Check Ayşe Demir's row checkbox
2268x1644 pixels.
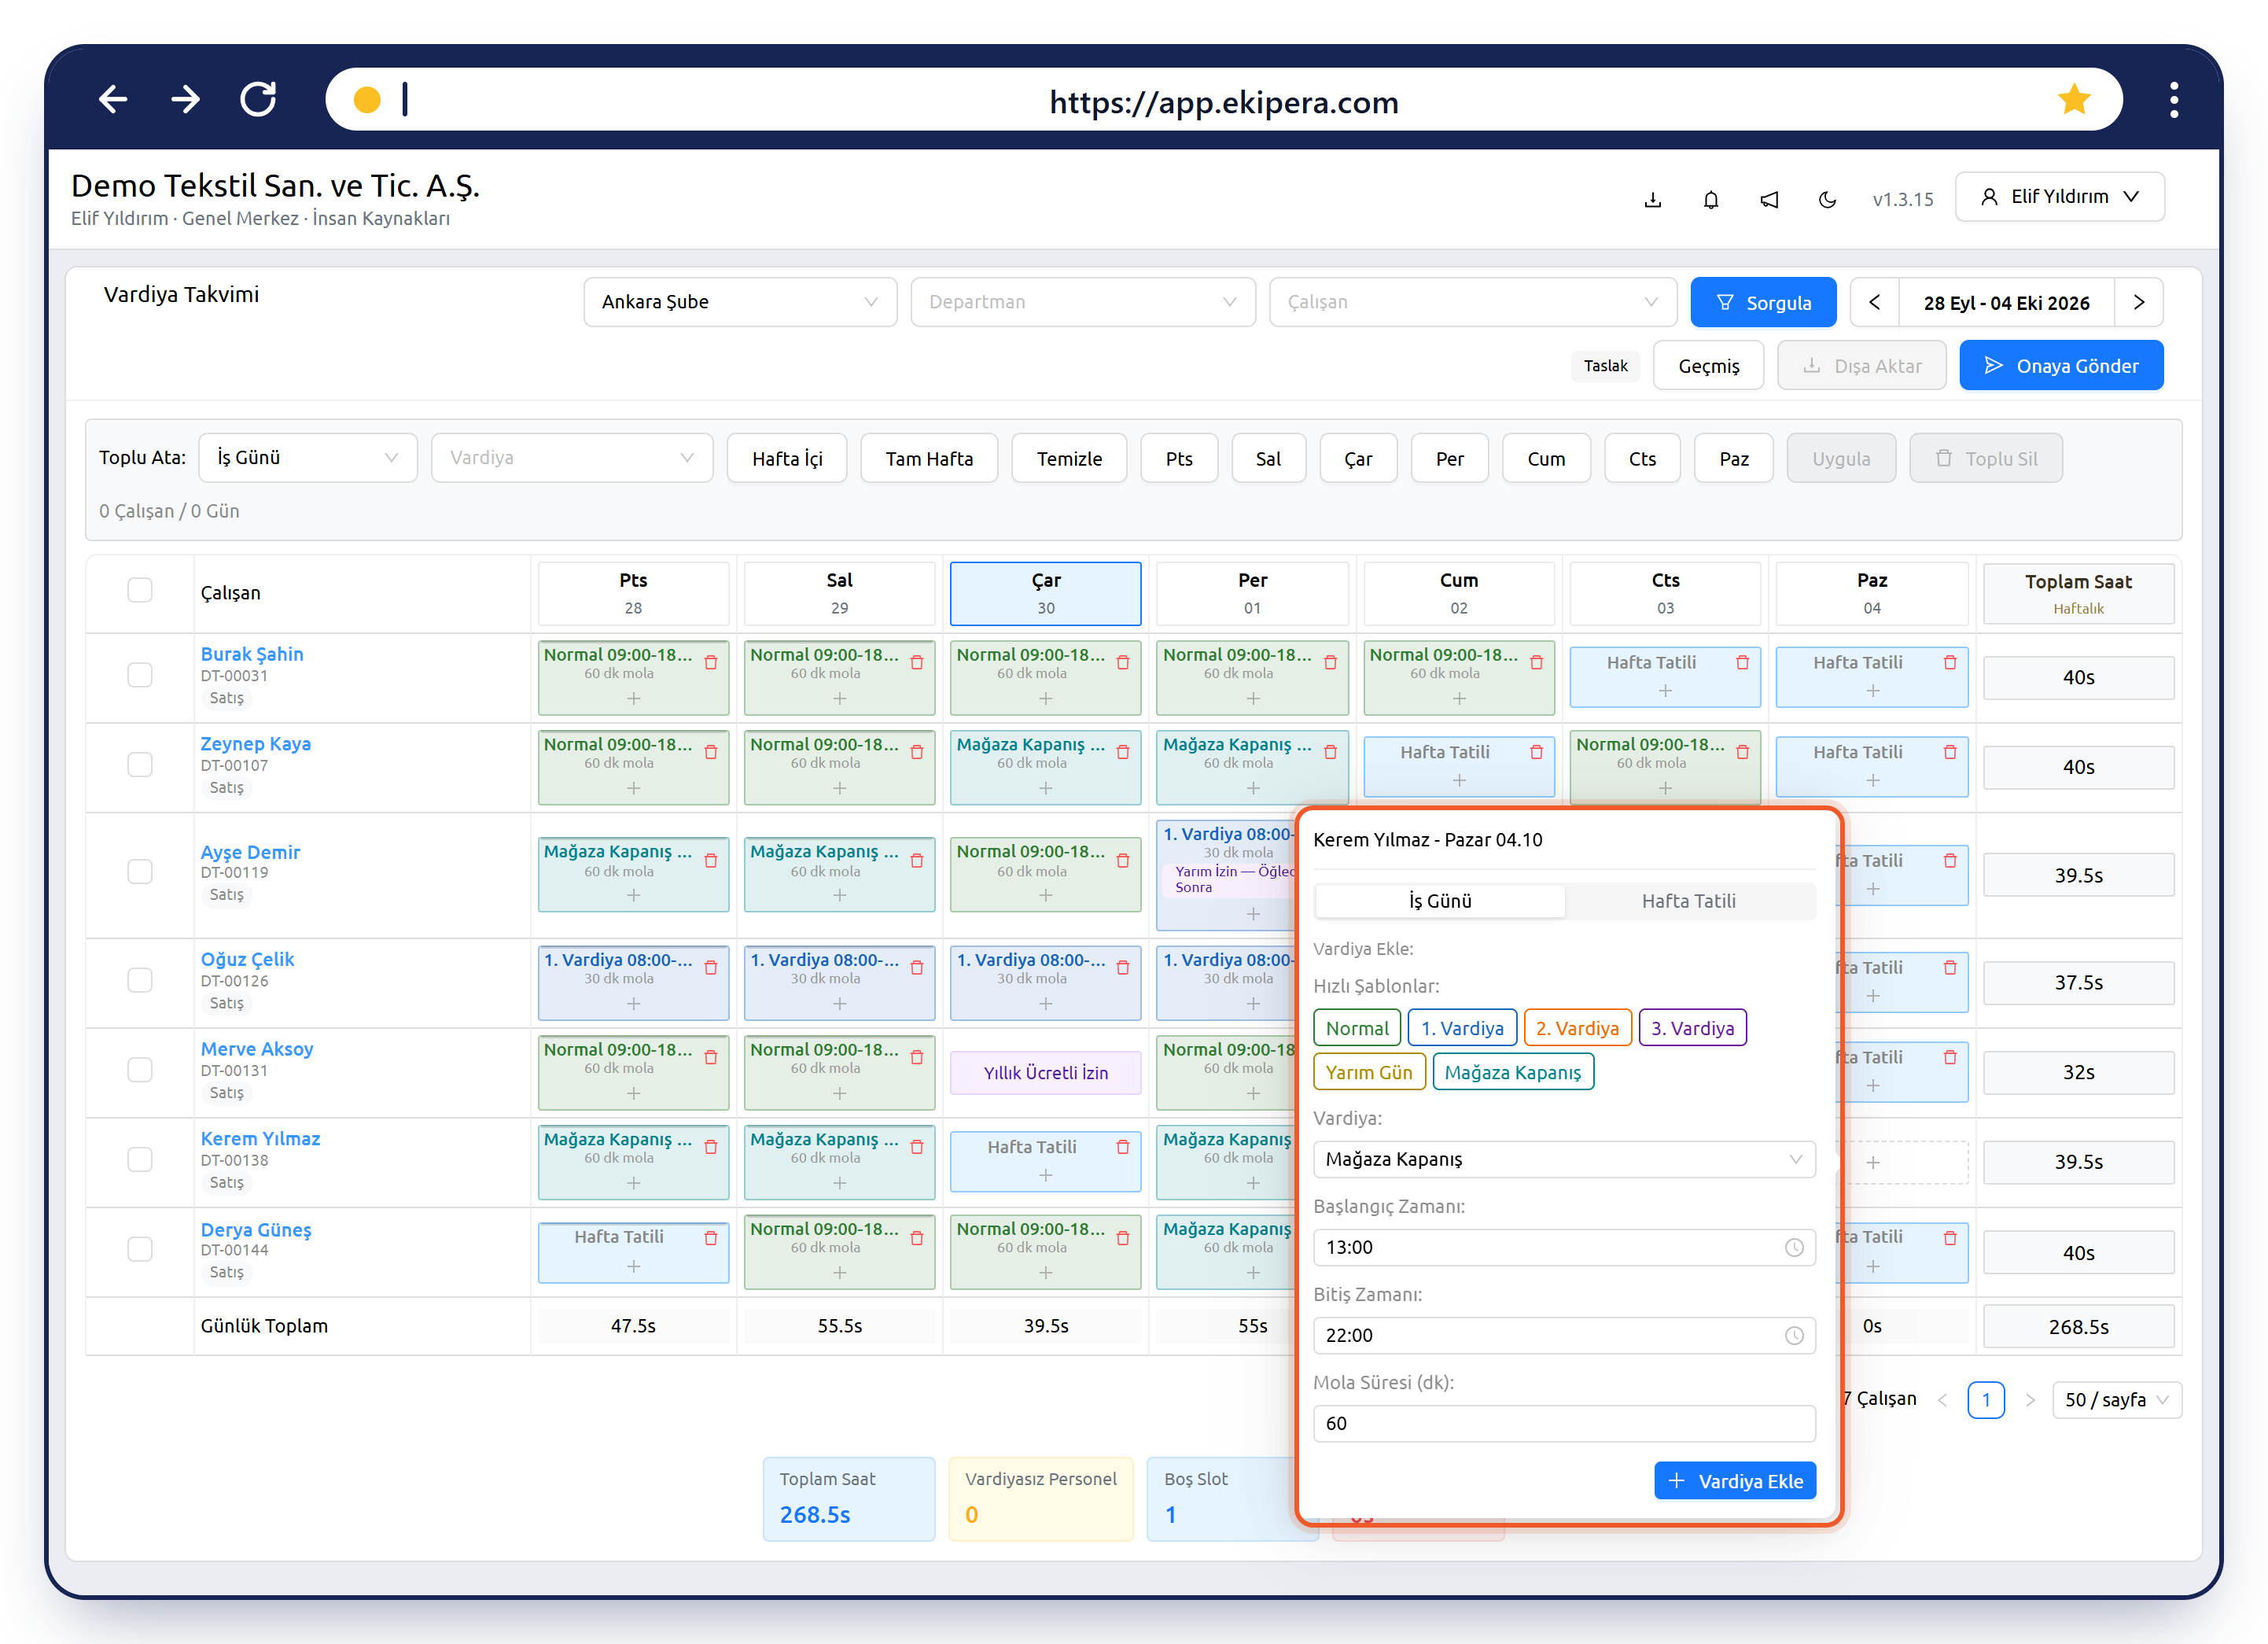pos(140,872)
